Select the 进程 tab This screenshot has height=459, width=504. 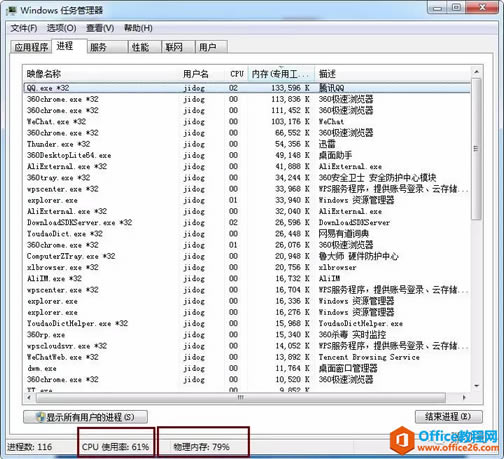click(x=69, y=46)
